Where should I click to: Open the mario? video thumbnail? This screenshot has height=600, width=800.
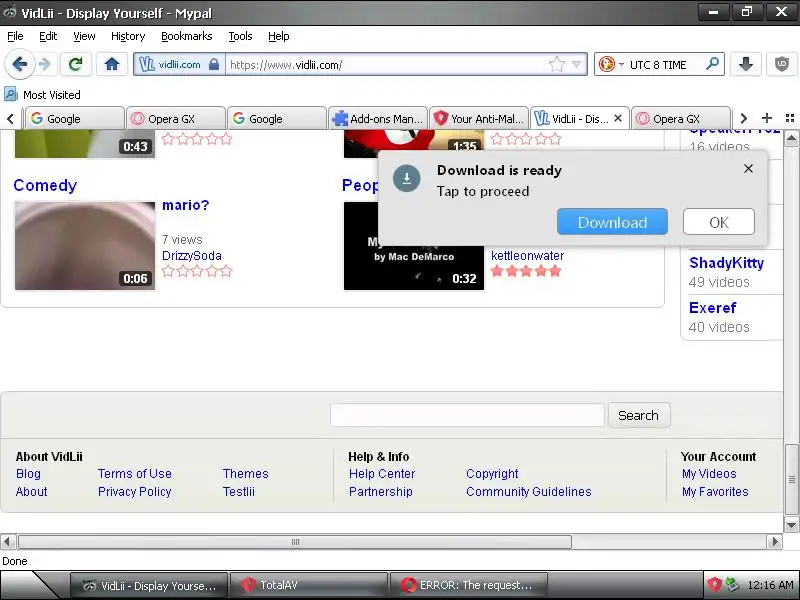click(85, 246)
